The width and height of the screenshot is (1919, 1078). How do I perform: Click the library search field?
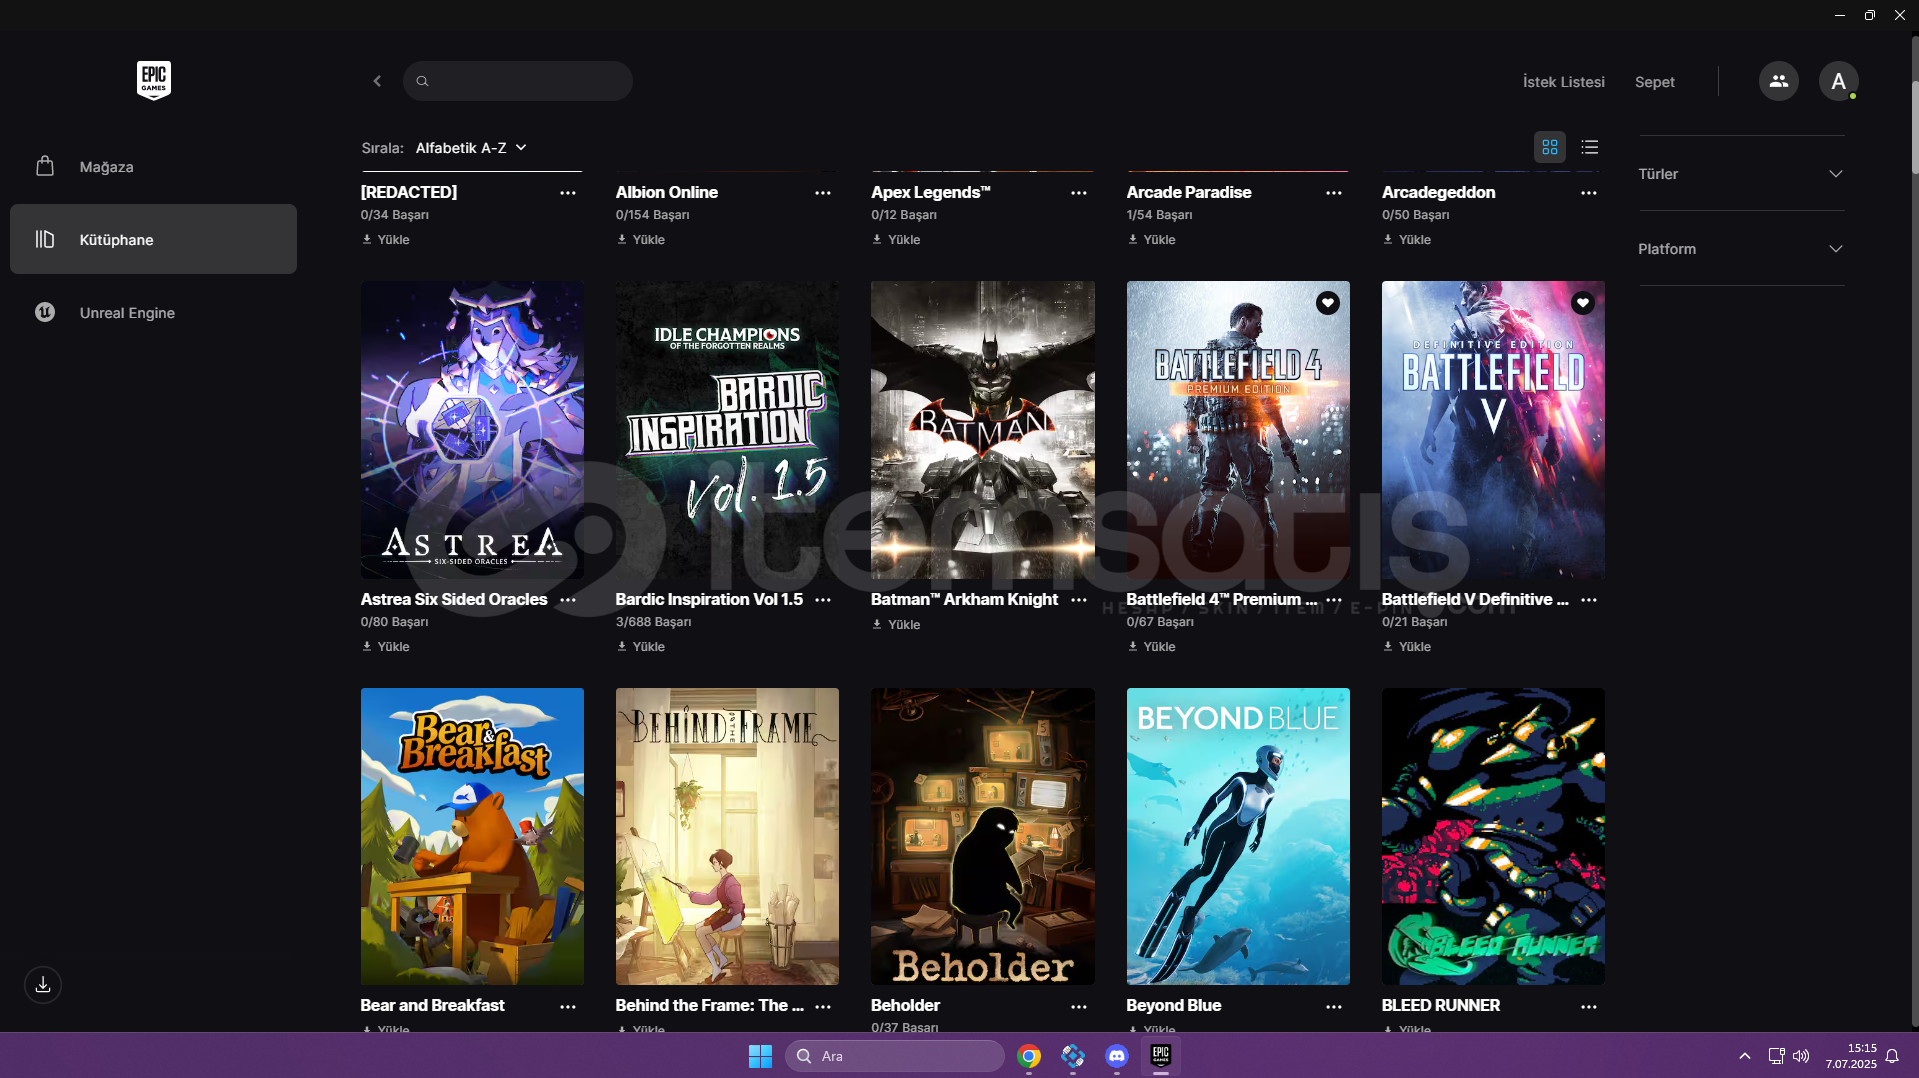click(518, 81)
